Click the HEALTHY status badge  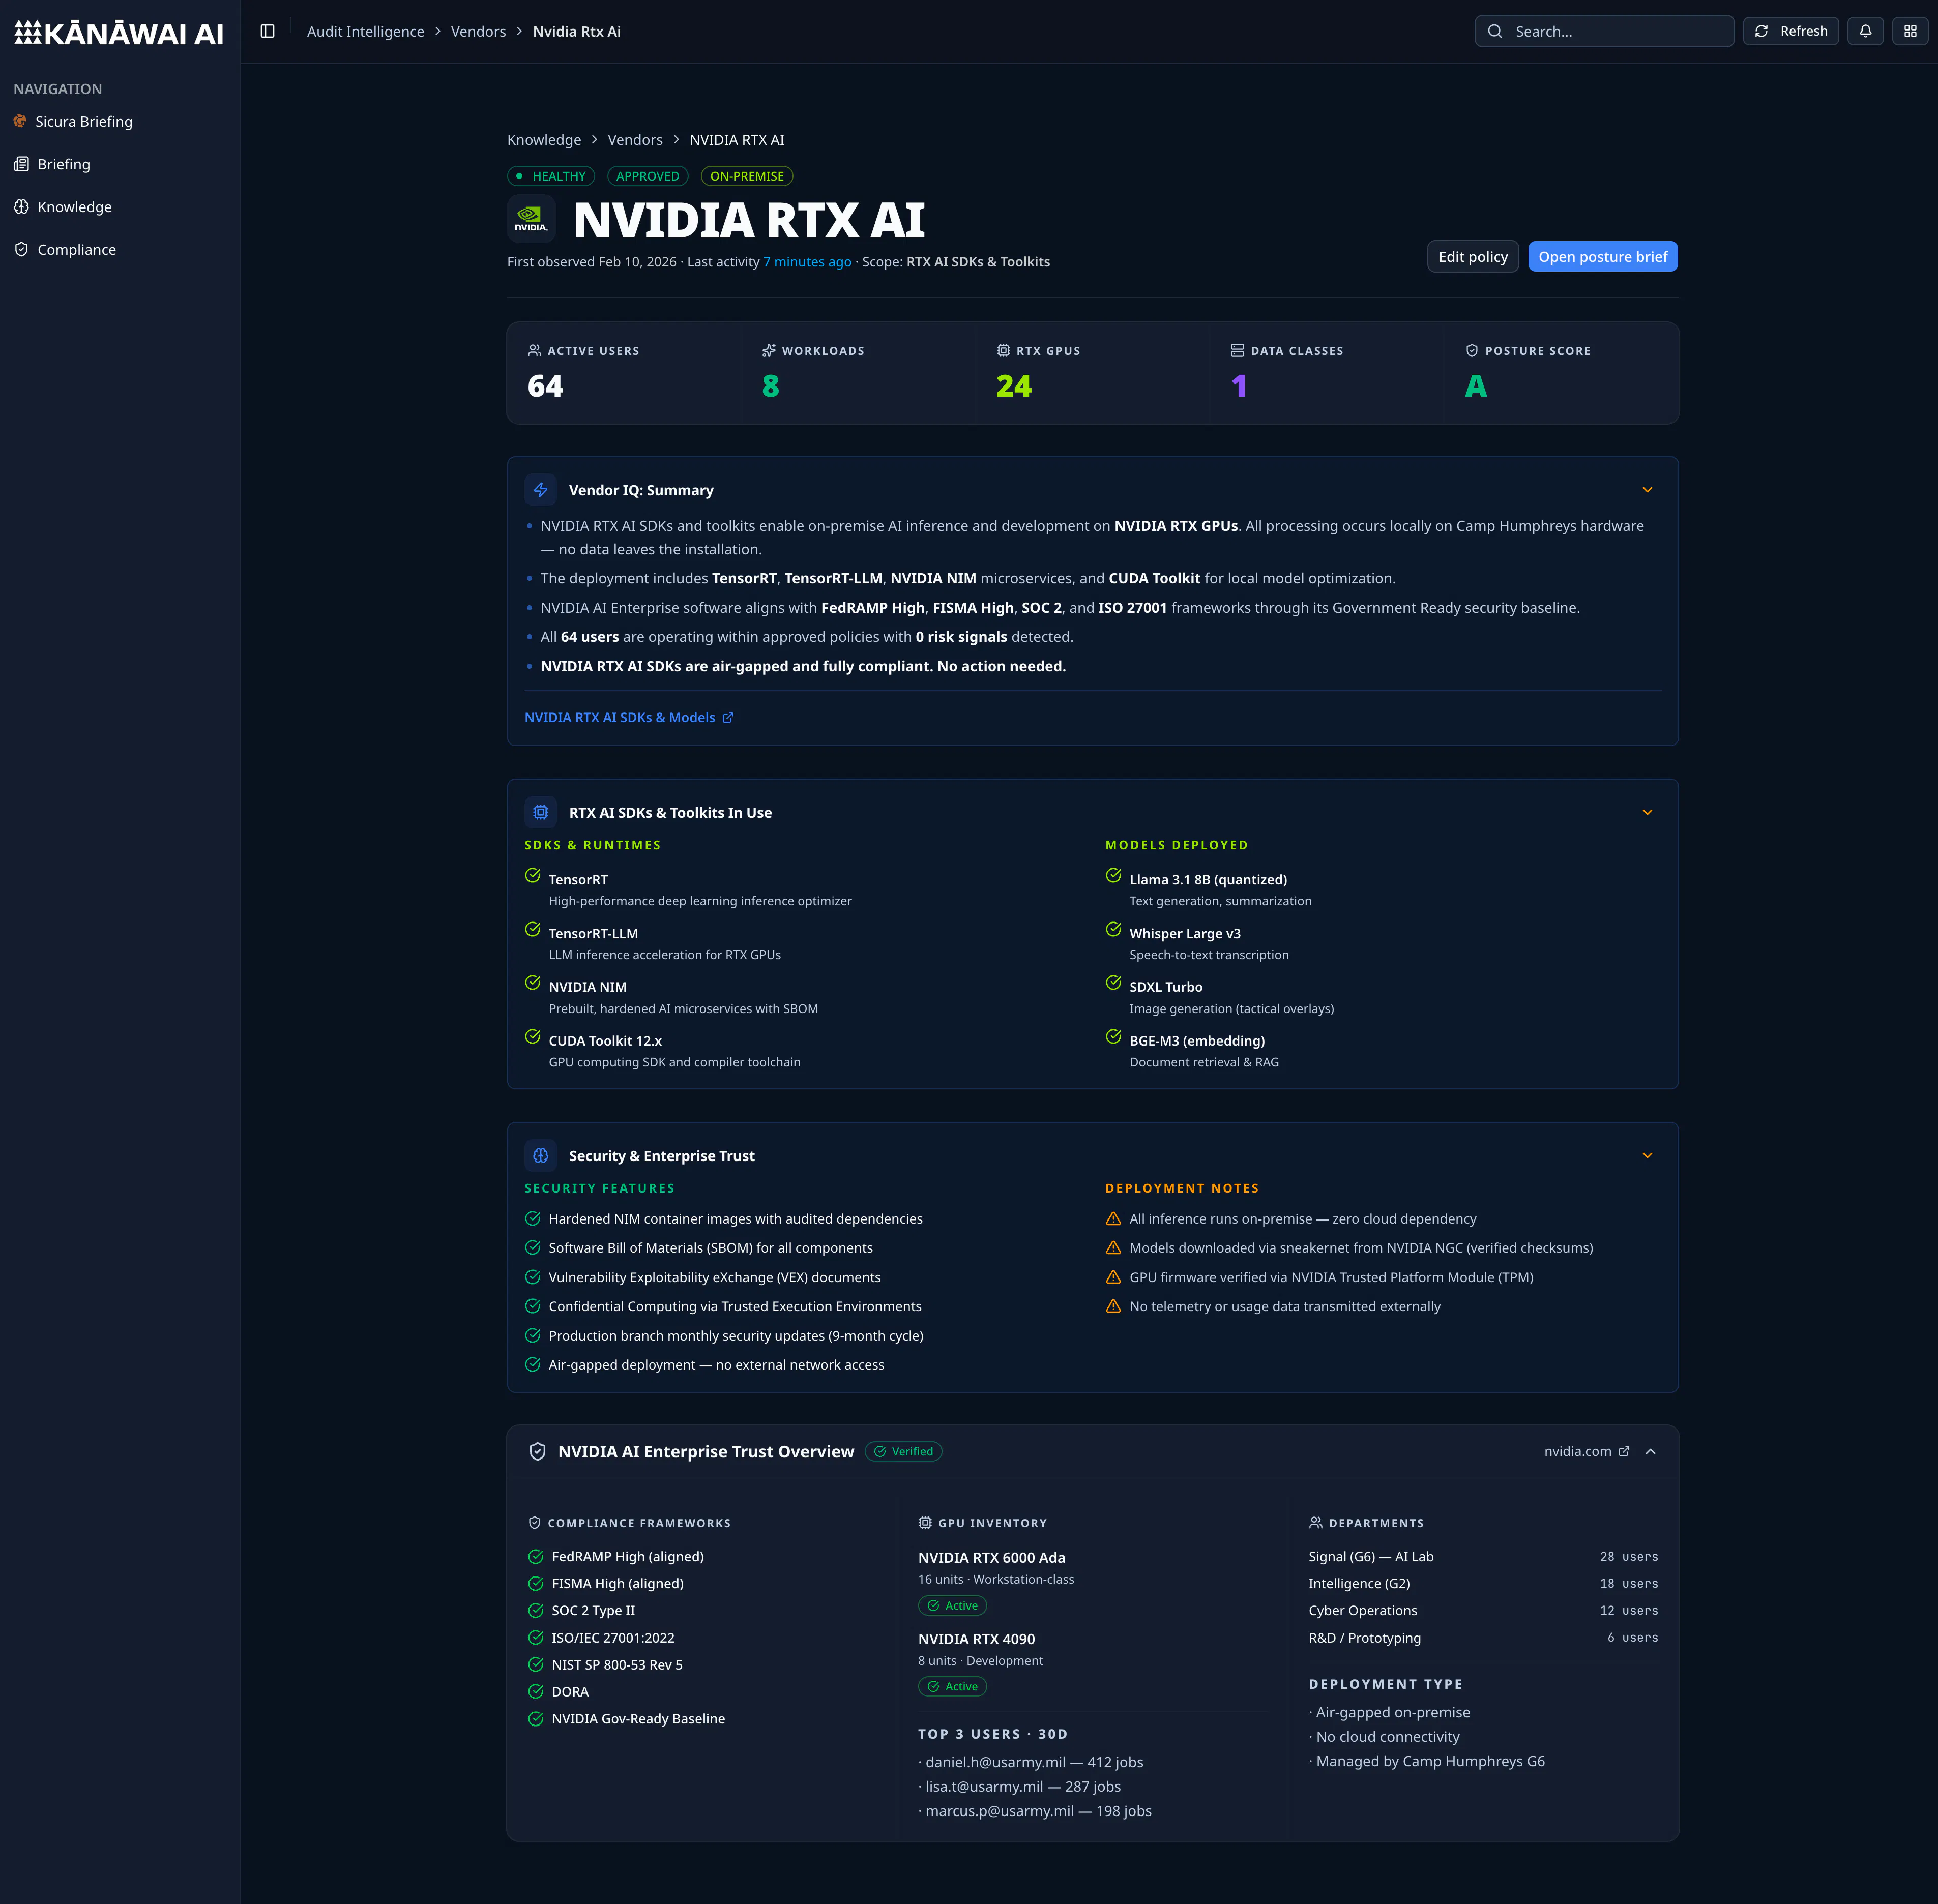point(551,176)
